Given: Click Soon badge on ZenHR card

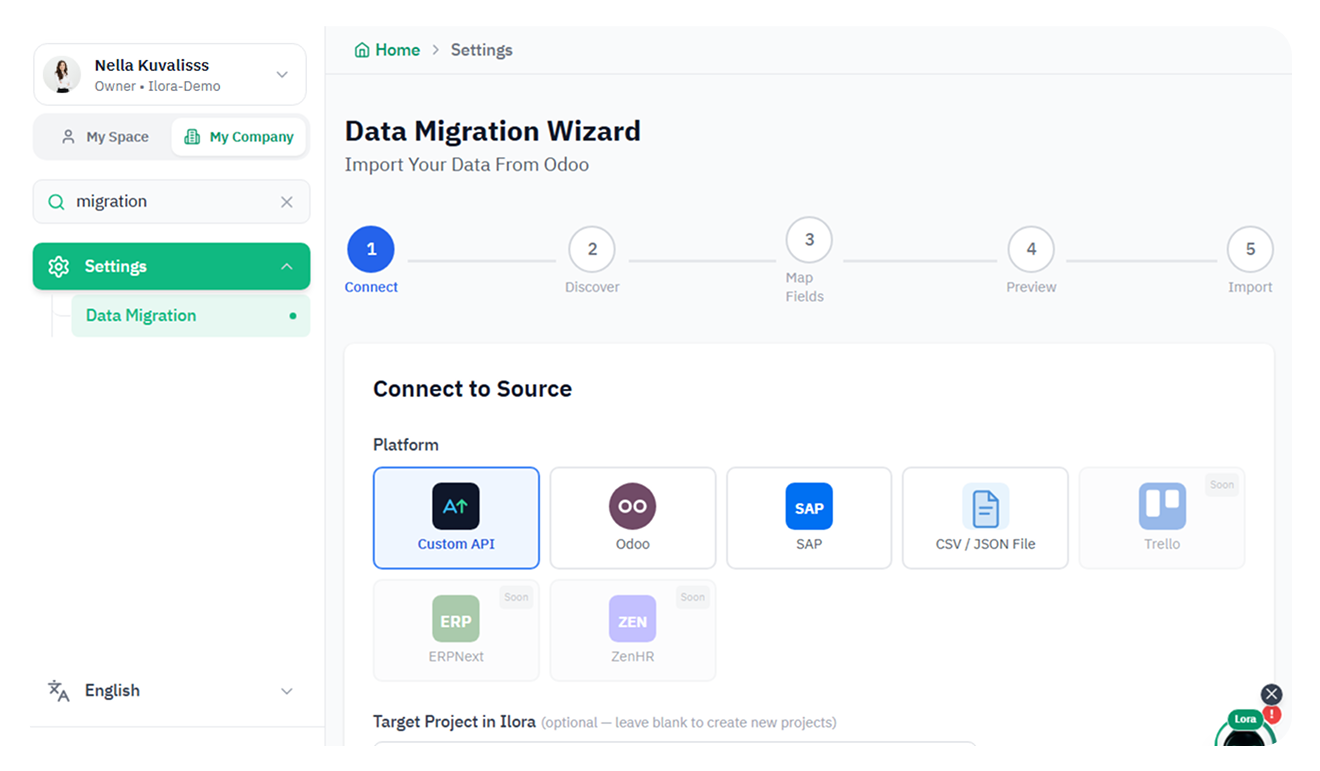Looking at the screenshot, I should (x=693, y=598).
